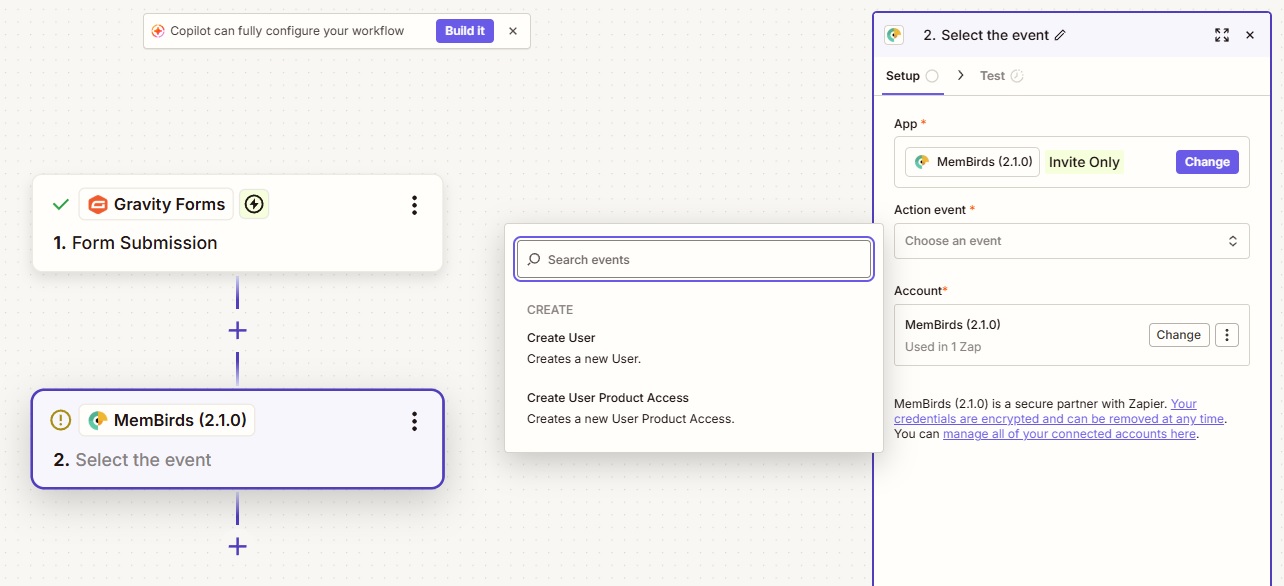Select the Create User Product Access event
1284x586 pixels.
click(x=694, y=408)
